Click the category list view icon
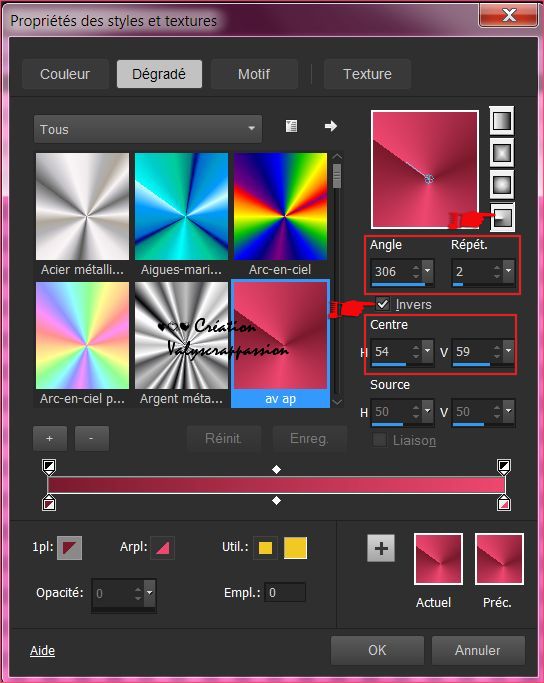This screenshot has width=544, height=683. (x=291, y=126)
